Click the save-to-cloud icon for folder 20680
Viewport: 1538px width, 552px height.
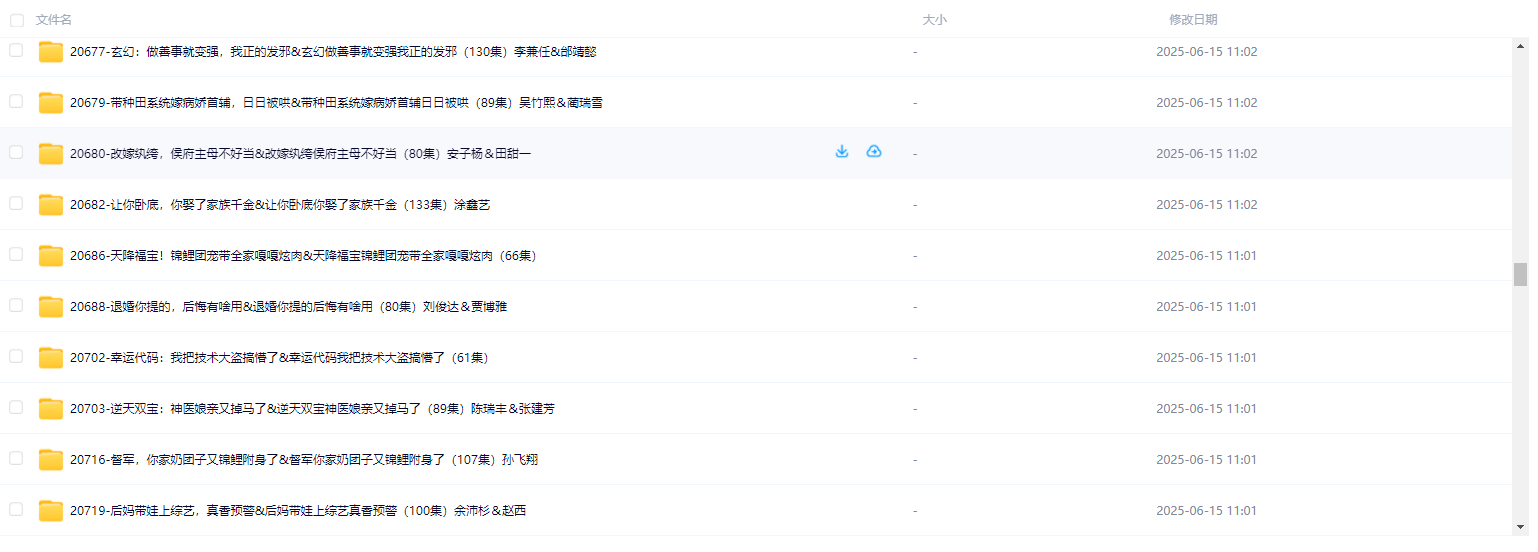click(874, 152)
